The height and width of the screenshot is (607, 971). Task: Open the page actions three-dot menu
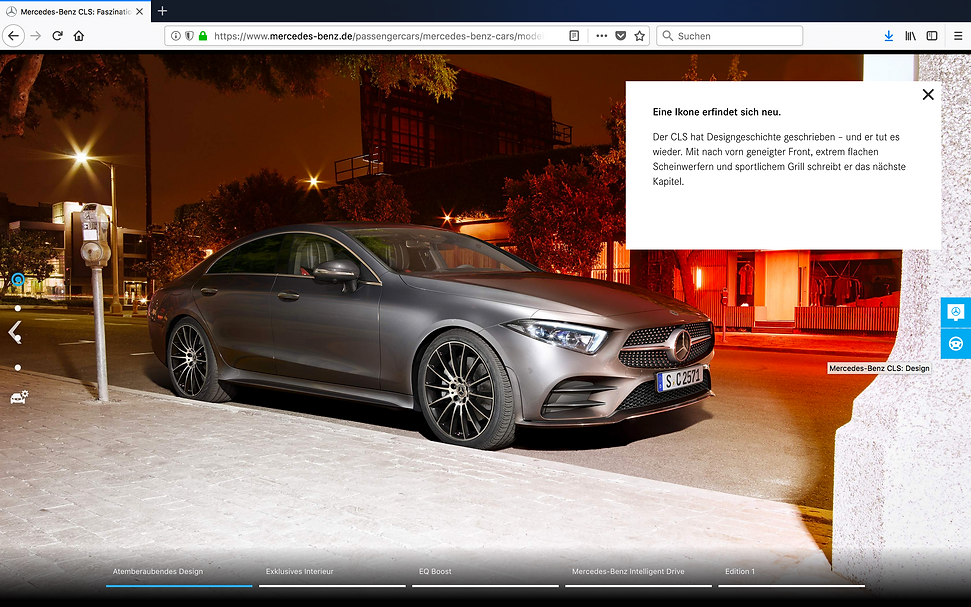point(601,36)
